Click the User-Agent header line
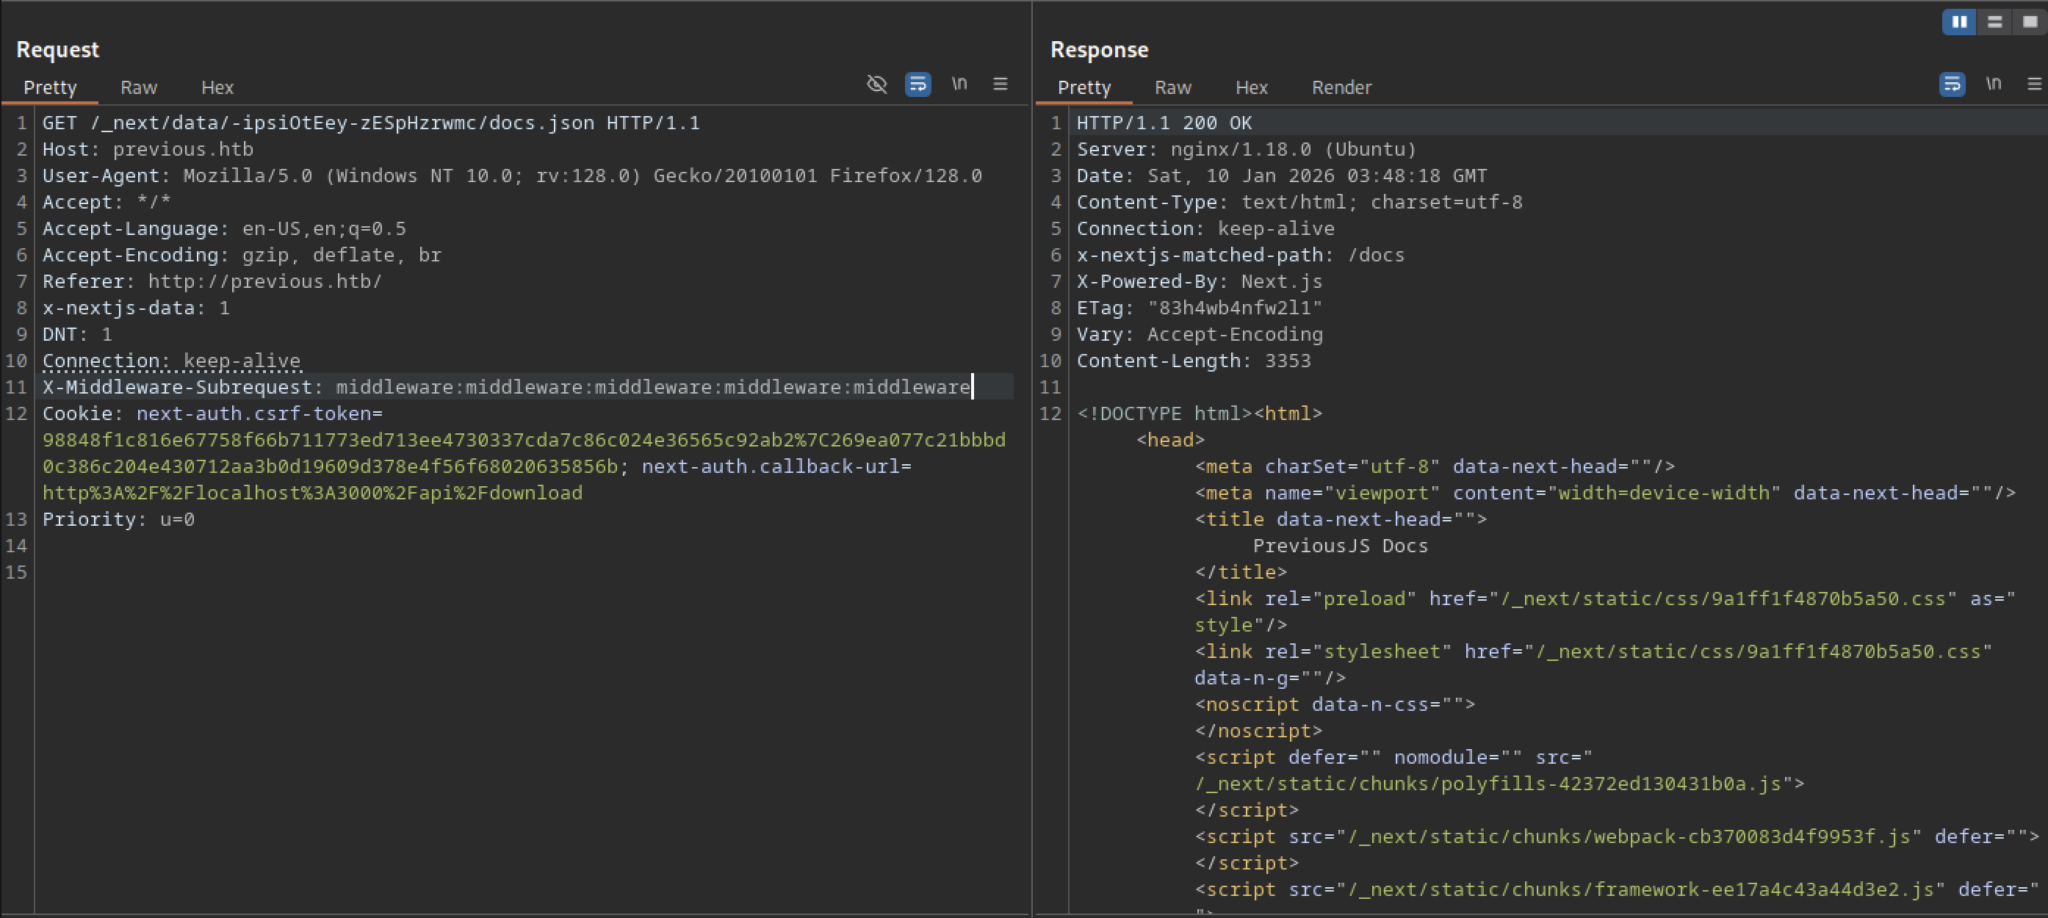The width and height of the screenshot is (2048, 918). (512, 176)
